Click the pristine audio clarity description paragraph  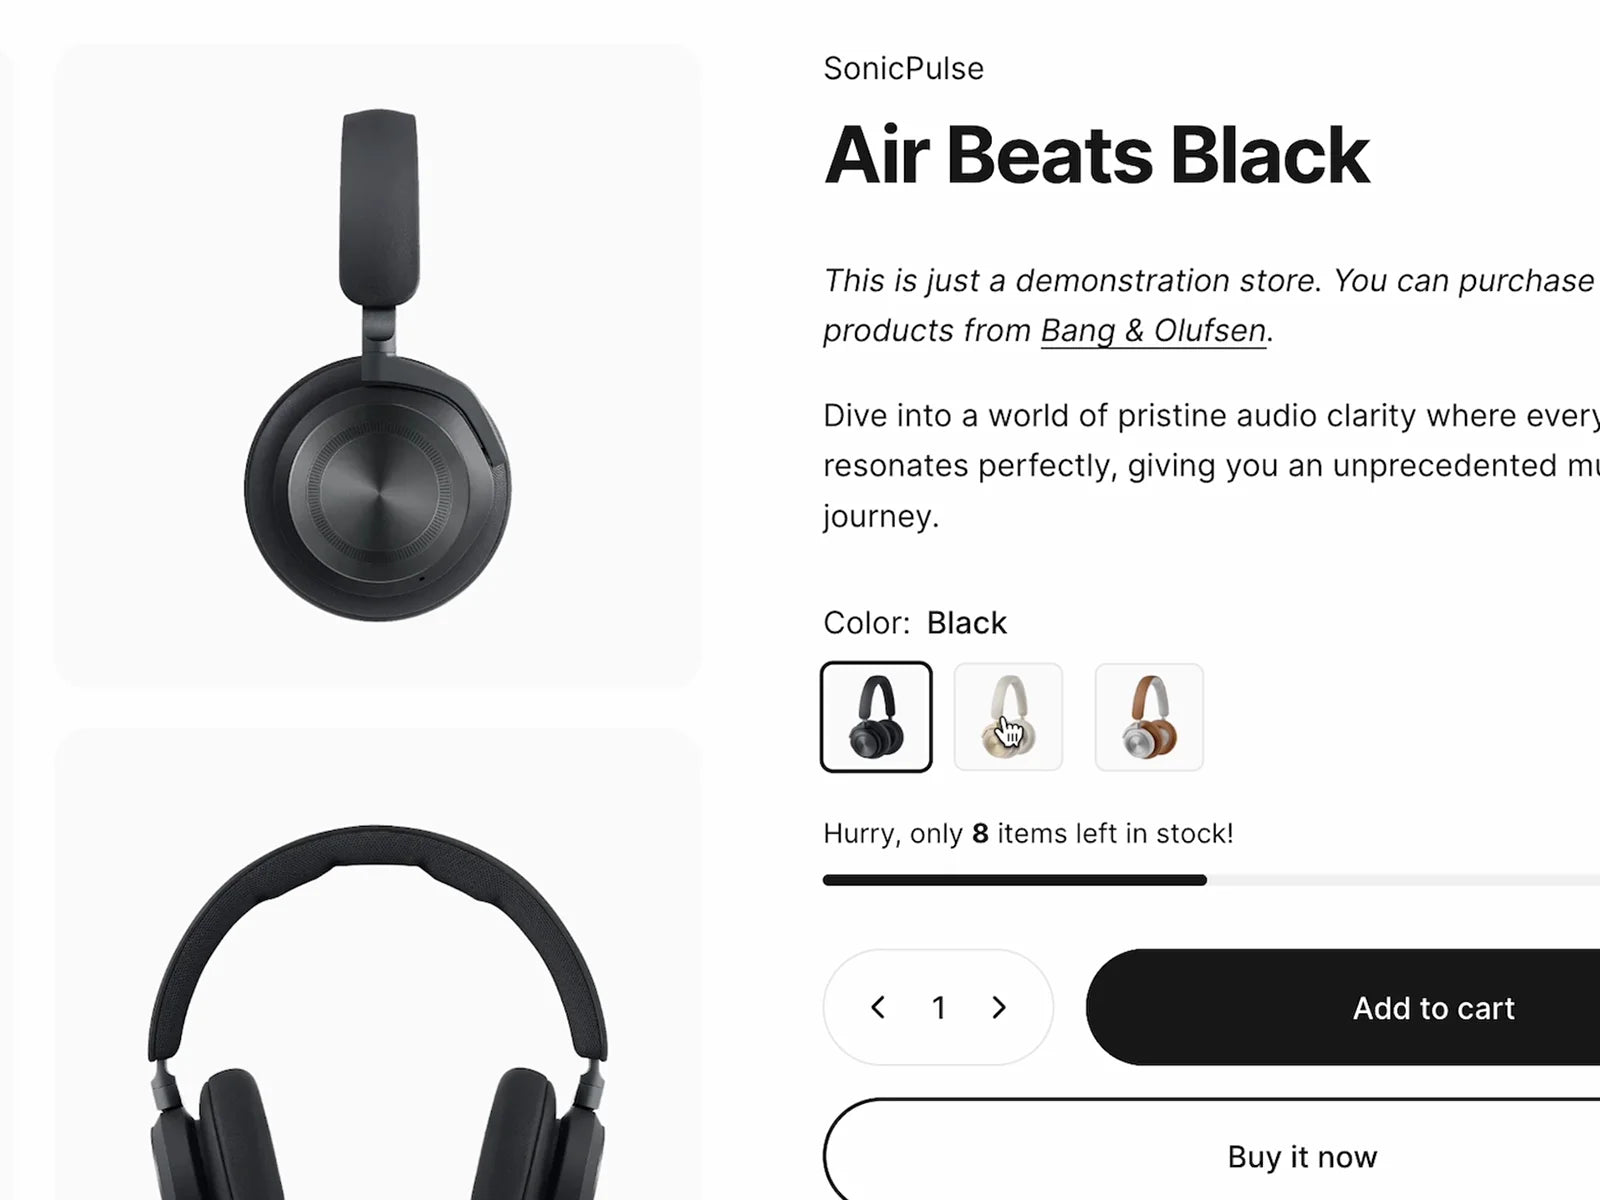point(1211,466)
